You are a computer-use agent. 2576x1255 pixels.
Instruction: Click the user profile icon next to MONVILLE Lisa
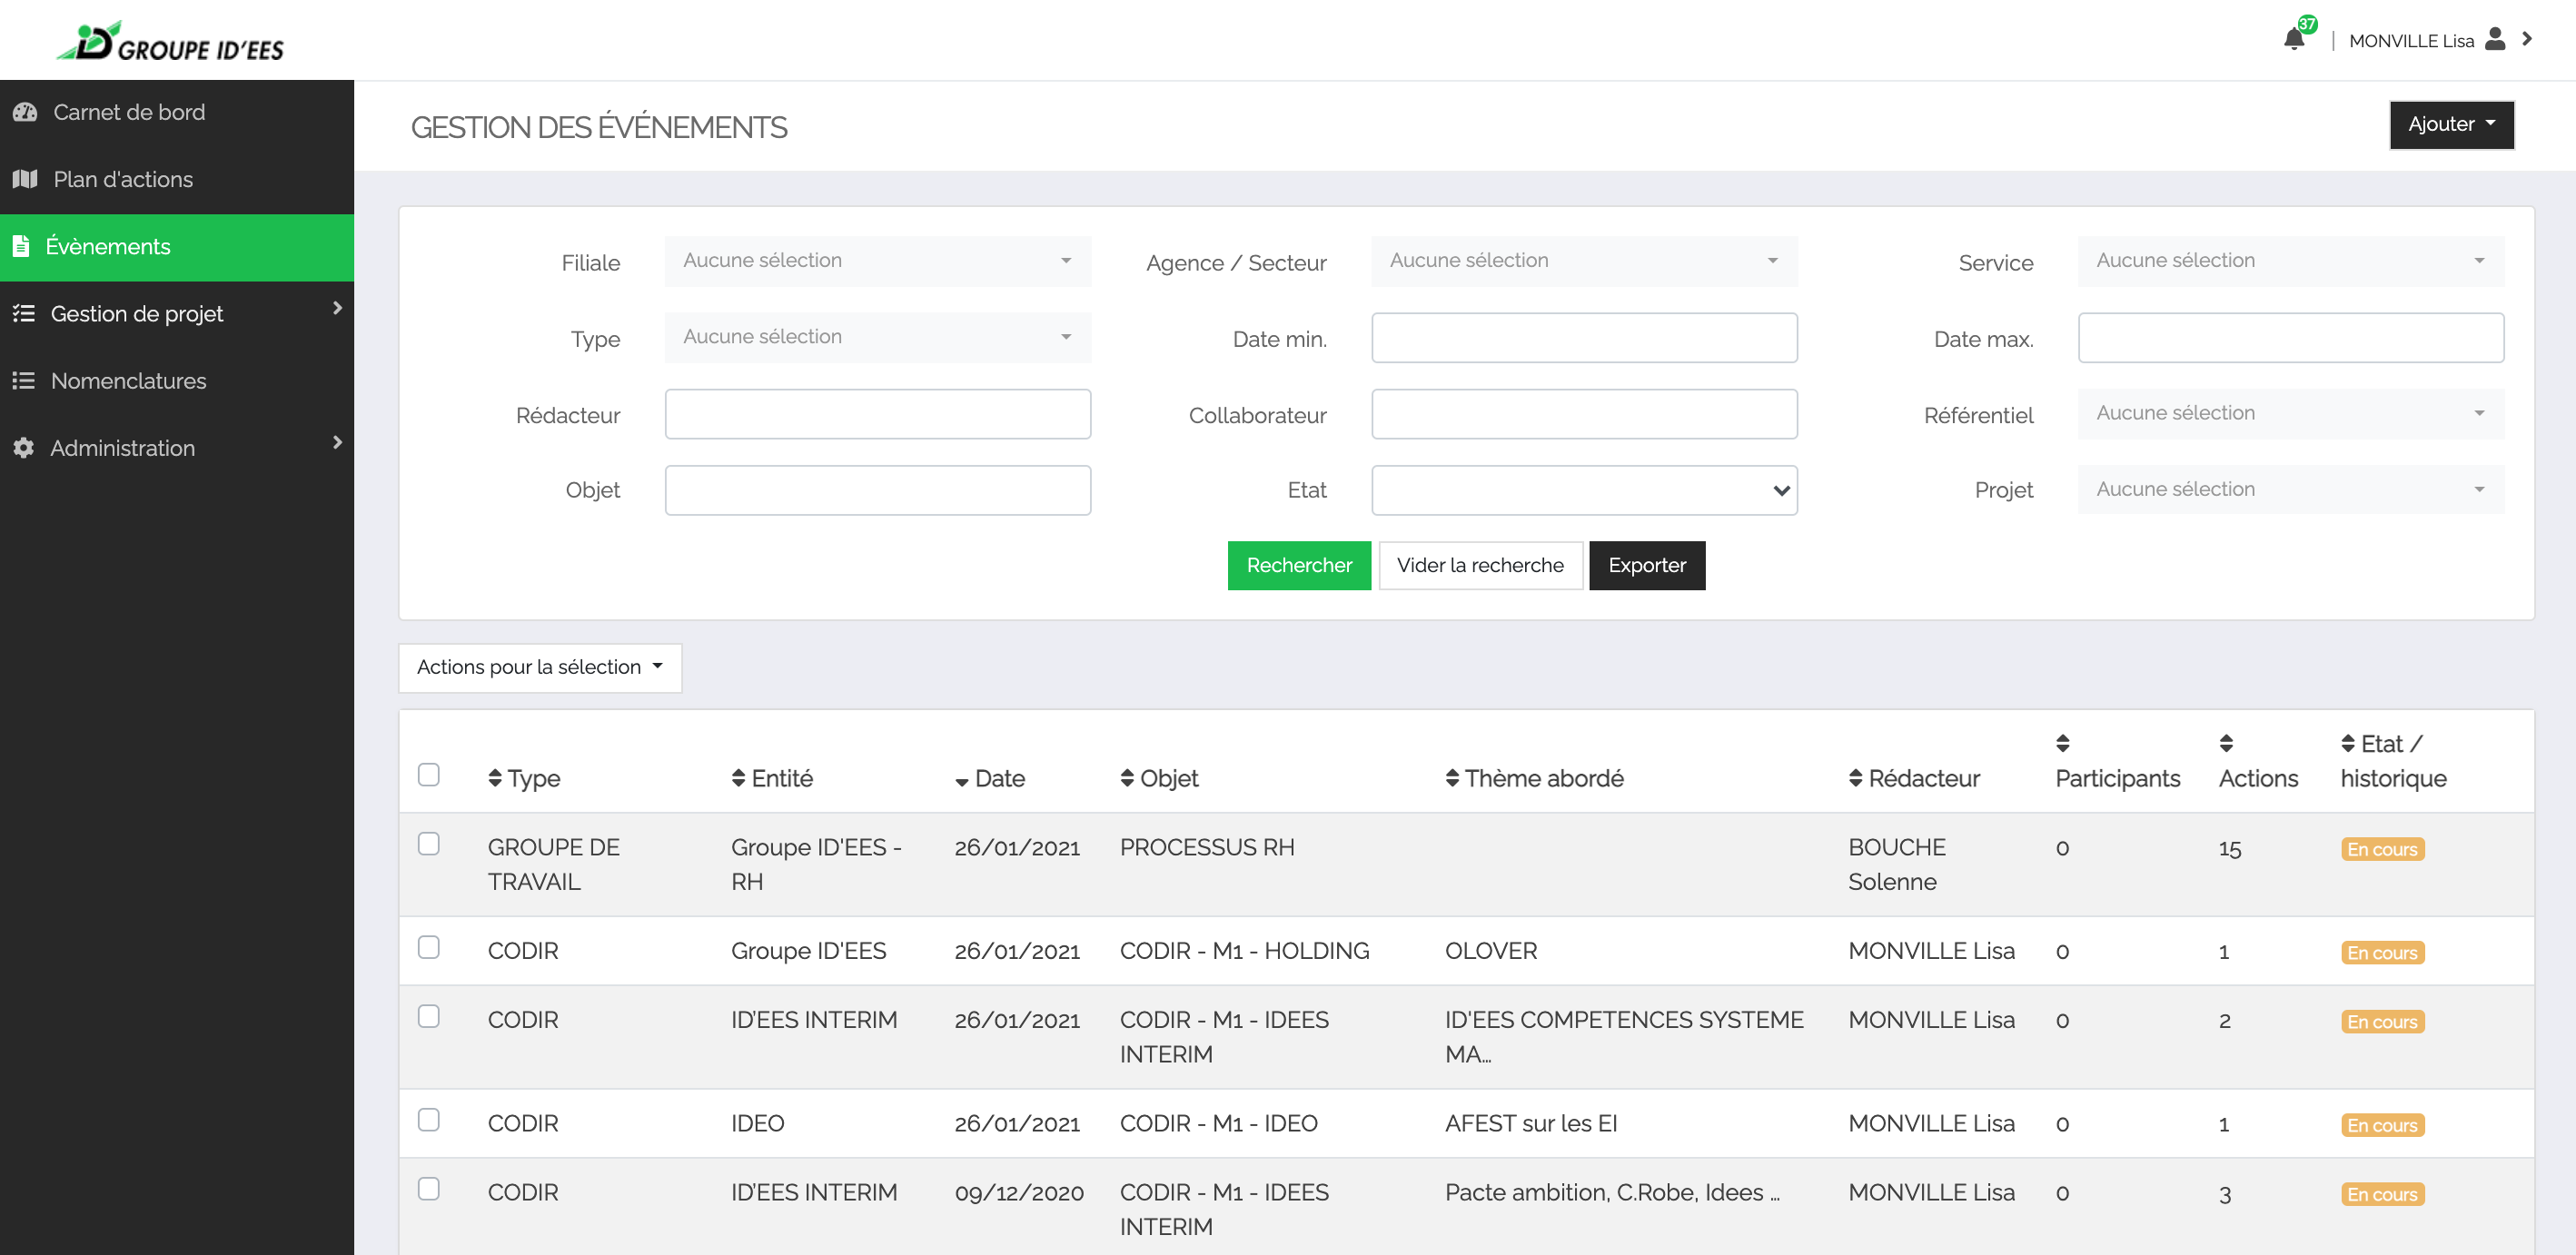coord(2495,39)
